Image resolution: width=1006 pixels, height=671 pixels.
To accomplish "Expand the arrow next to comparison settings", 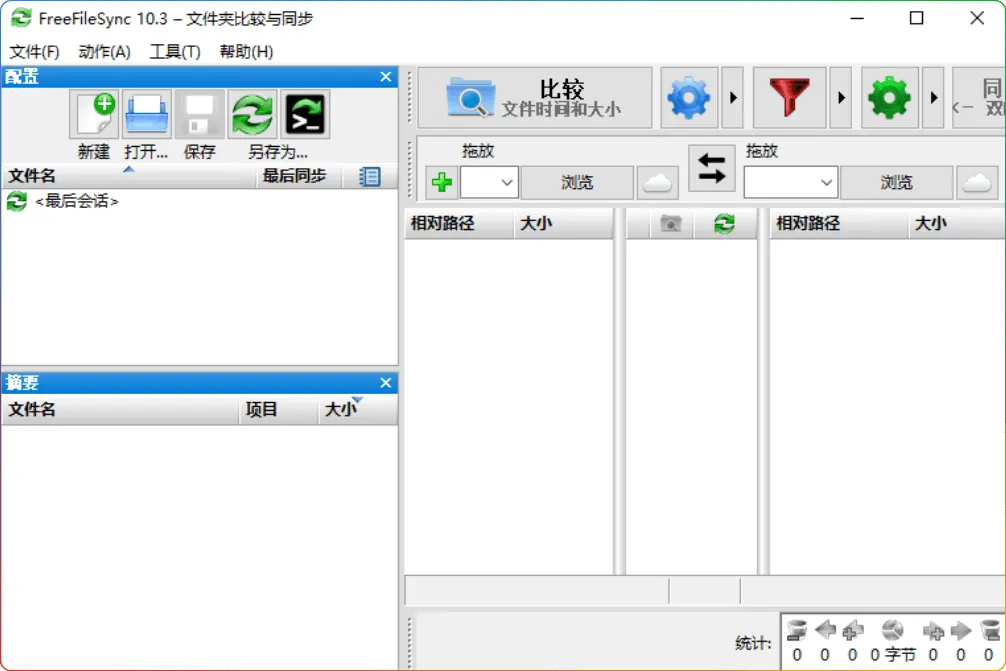I will pos(733,98).
